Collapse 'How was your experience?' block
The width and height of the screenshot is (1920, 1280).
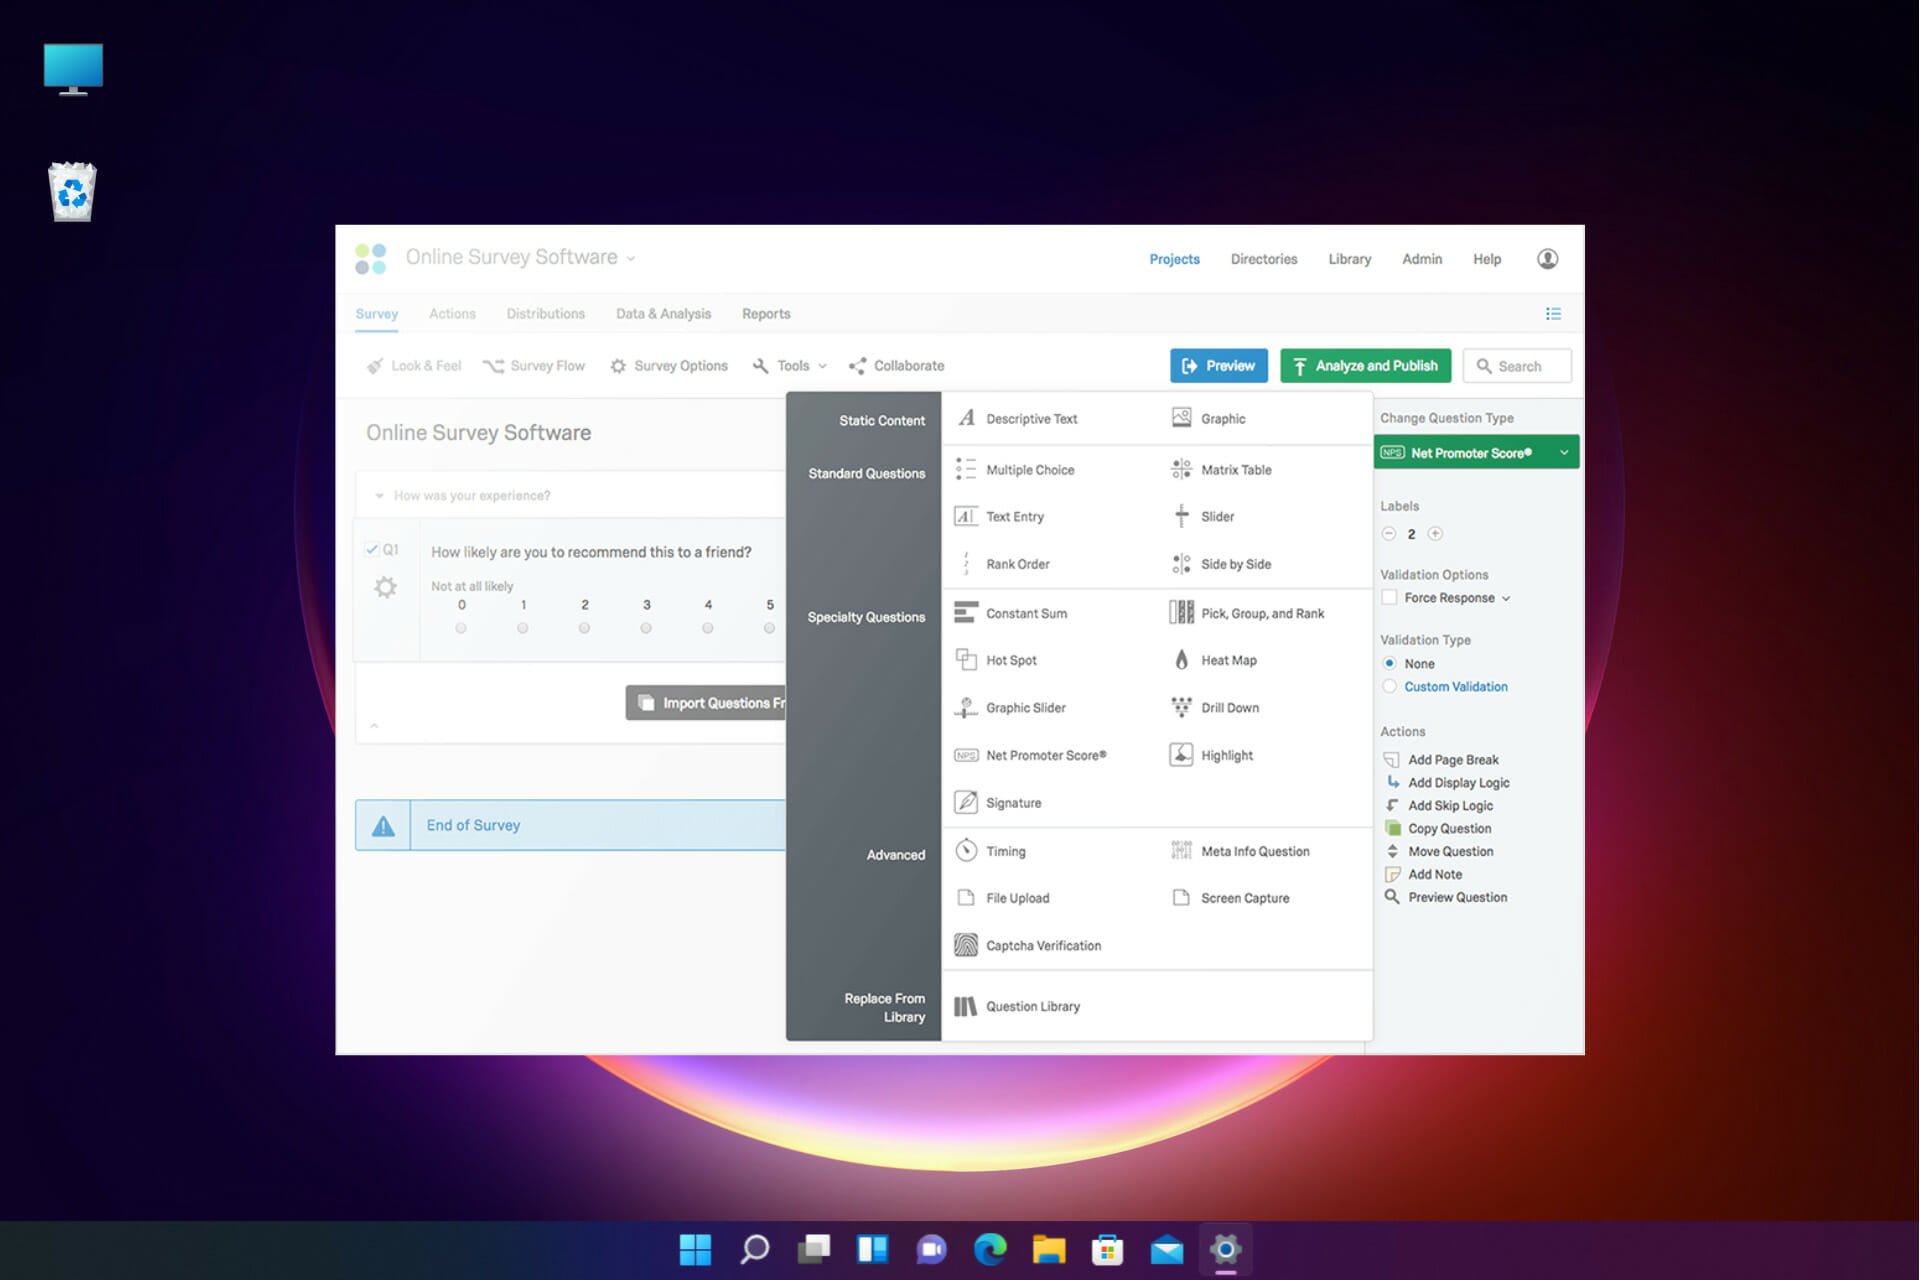[379, 496]
